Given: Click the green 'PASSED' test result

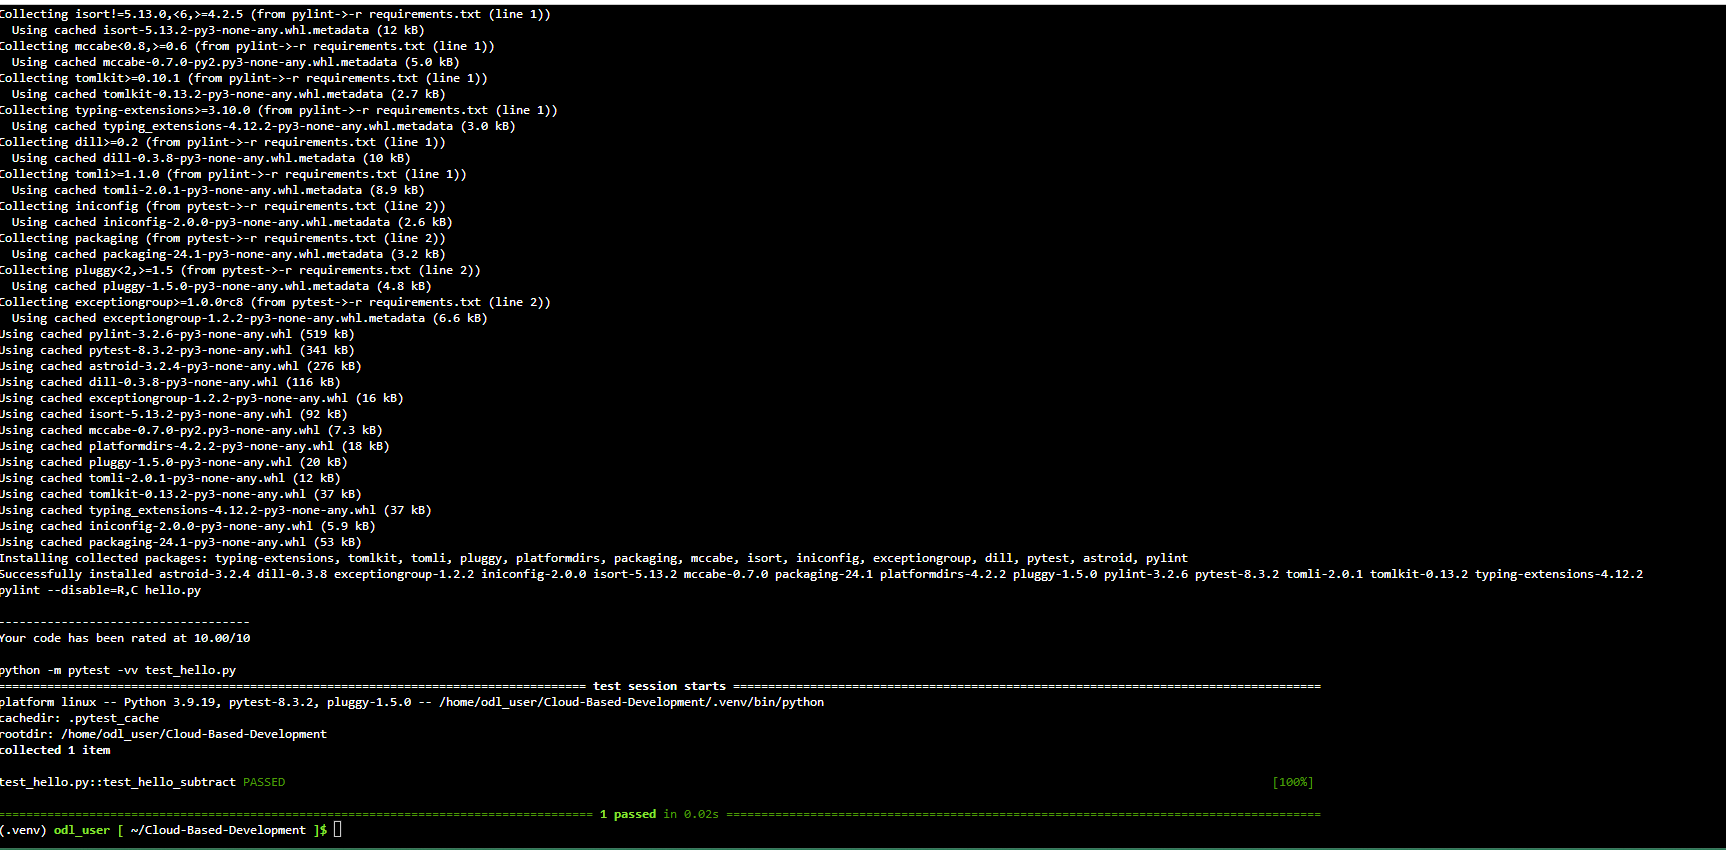Looking at the screenshot, I should [x=264, y=782].
